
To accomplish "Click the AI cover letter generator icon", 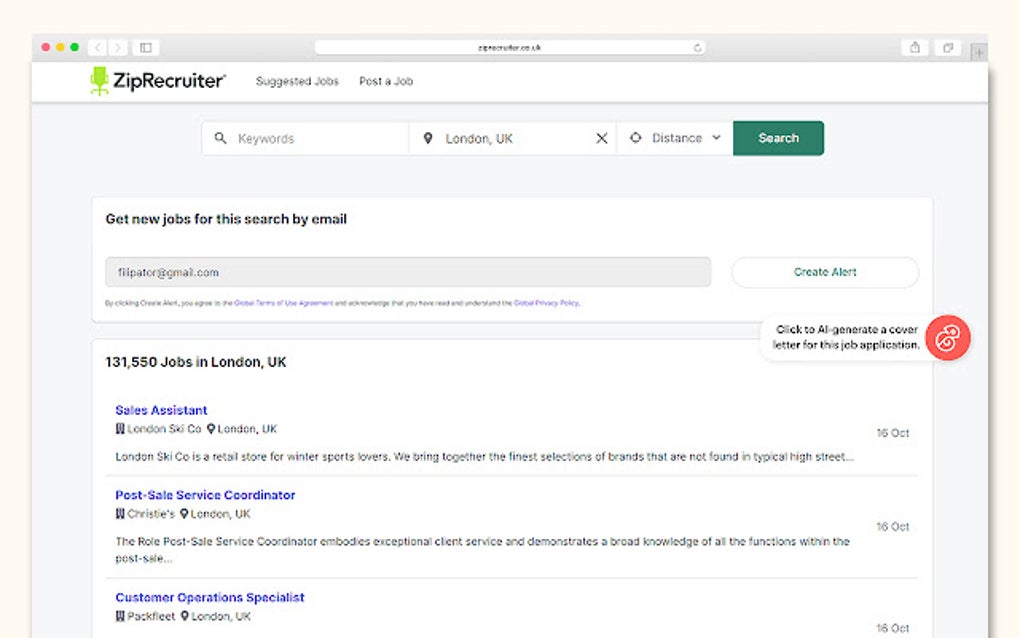I will [x=947, y=338].
